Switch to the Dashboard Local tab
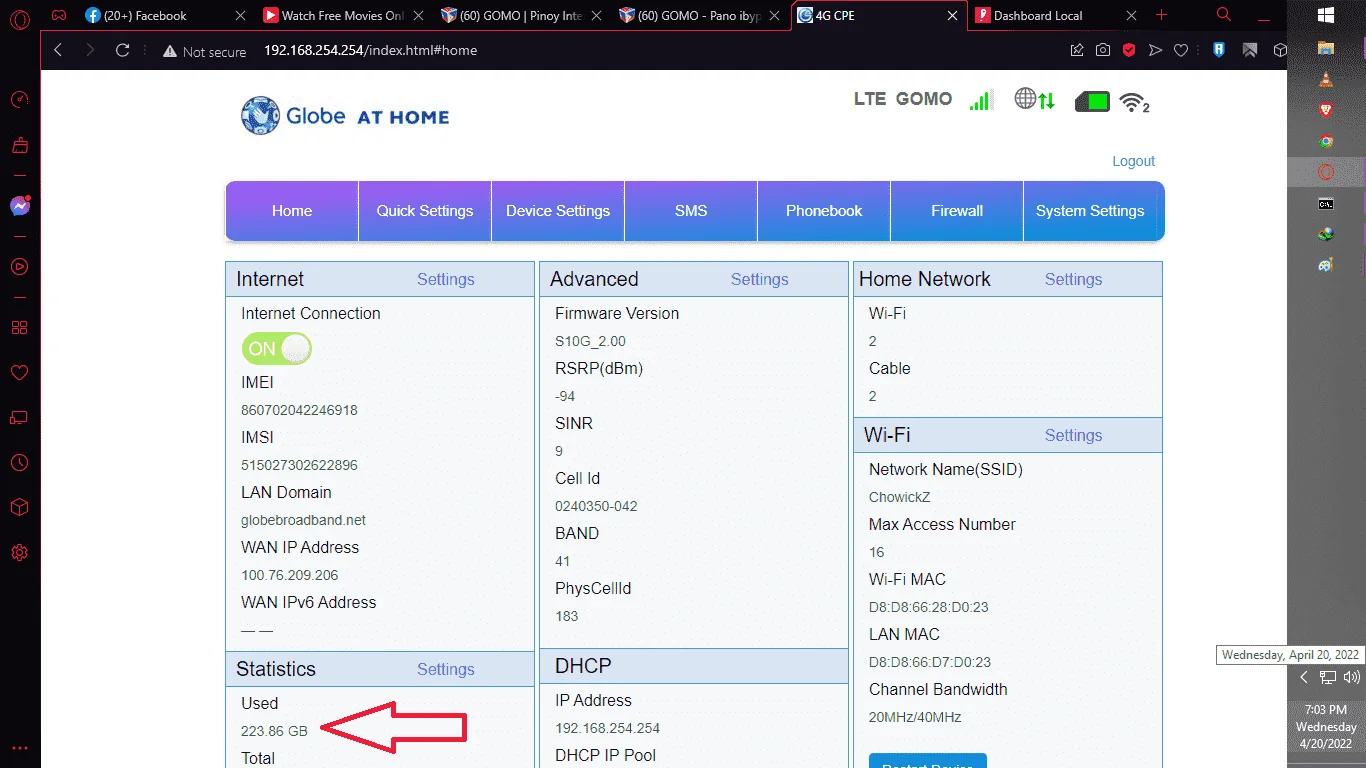Viewport: 1366px width, 768px height. point(1056,16)
